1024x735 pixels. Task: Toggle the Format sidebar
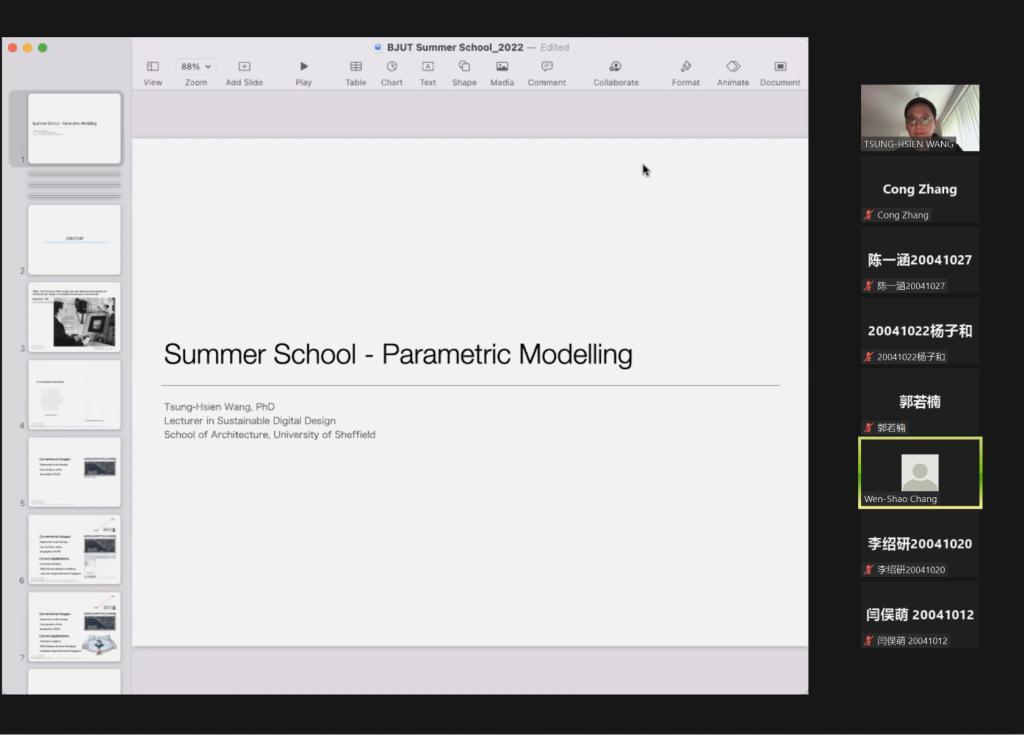(686, 67)
